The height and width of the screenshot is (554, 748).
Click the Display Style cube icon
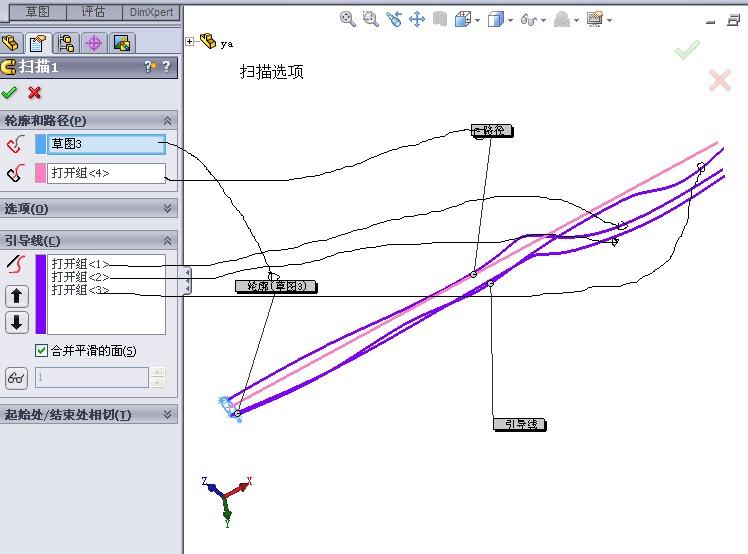coord(495,20)
